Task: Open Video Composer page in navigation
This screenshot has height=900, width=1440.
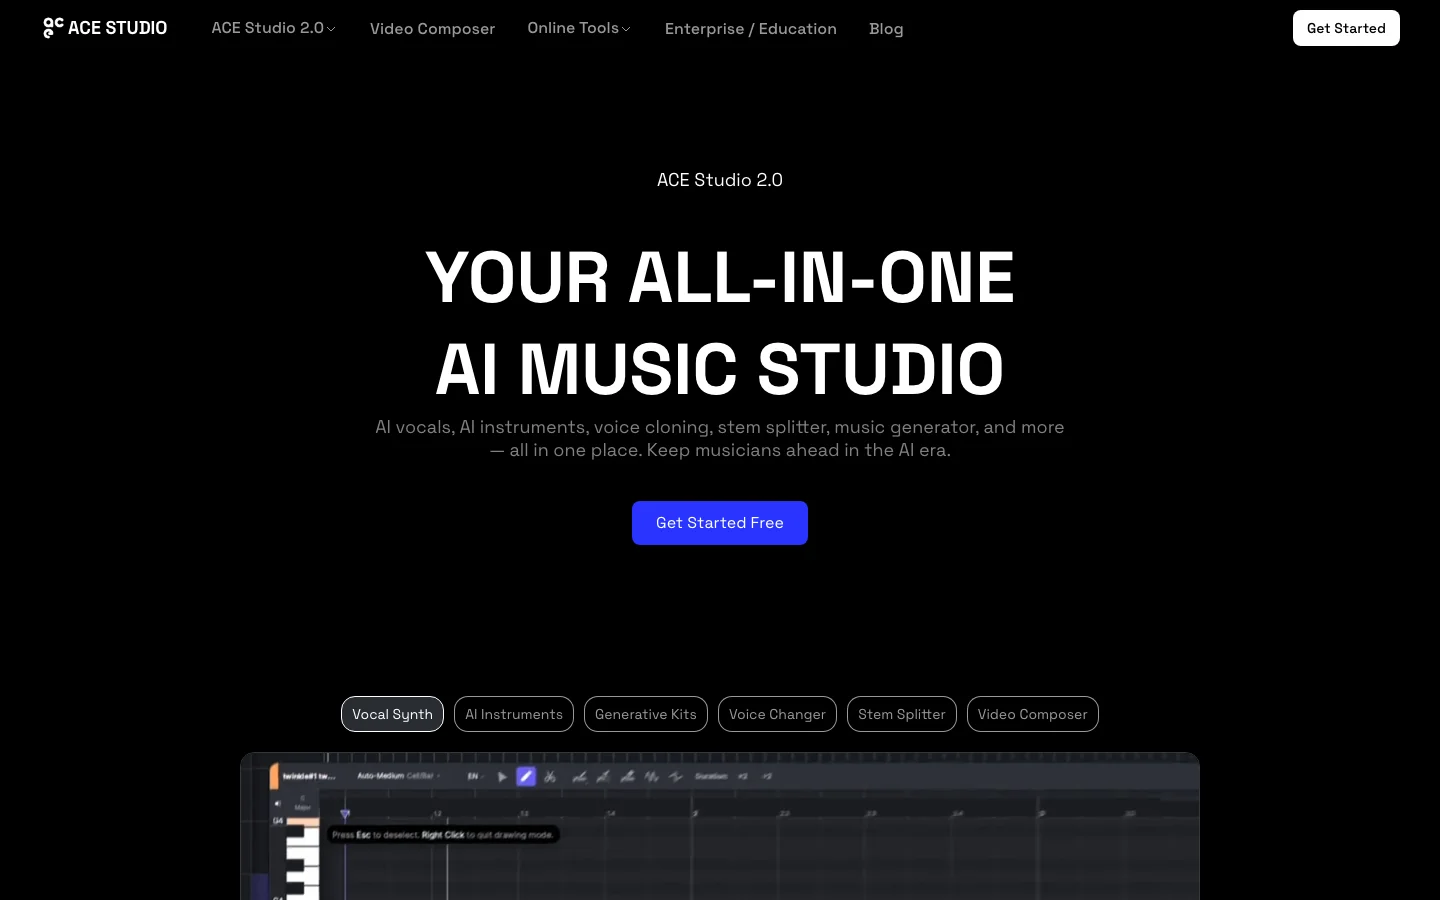Action: tap(432, 29)
